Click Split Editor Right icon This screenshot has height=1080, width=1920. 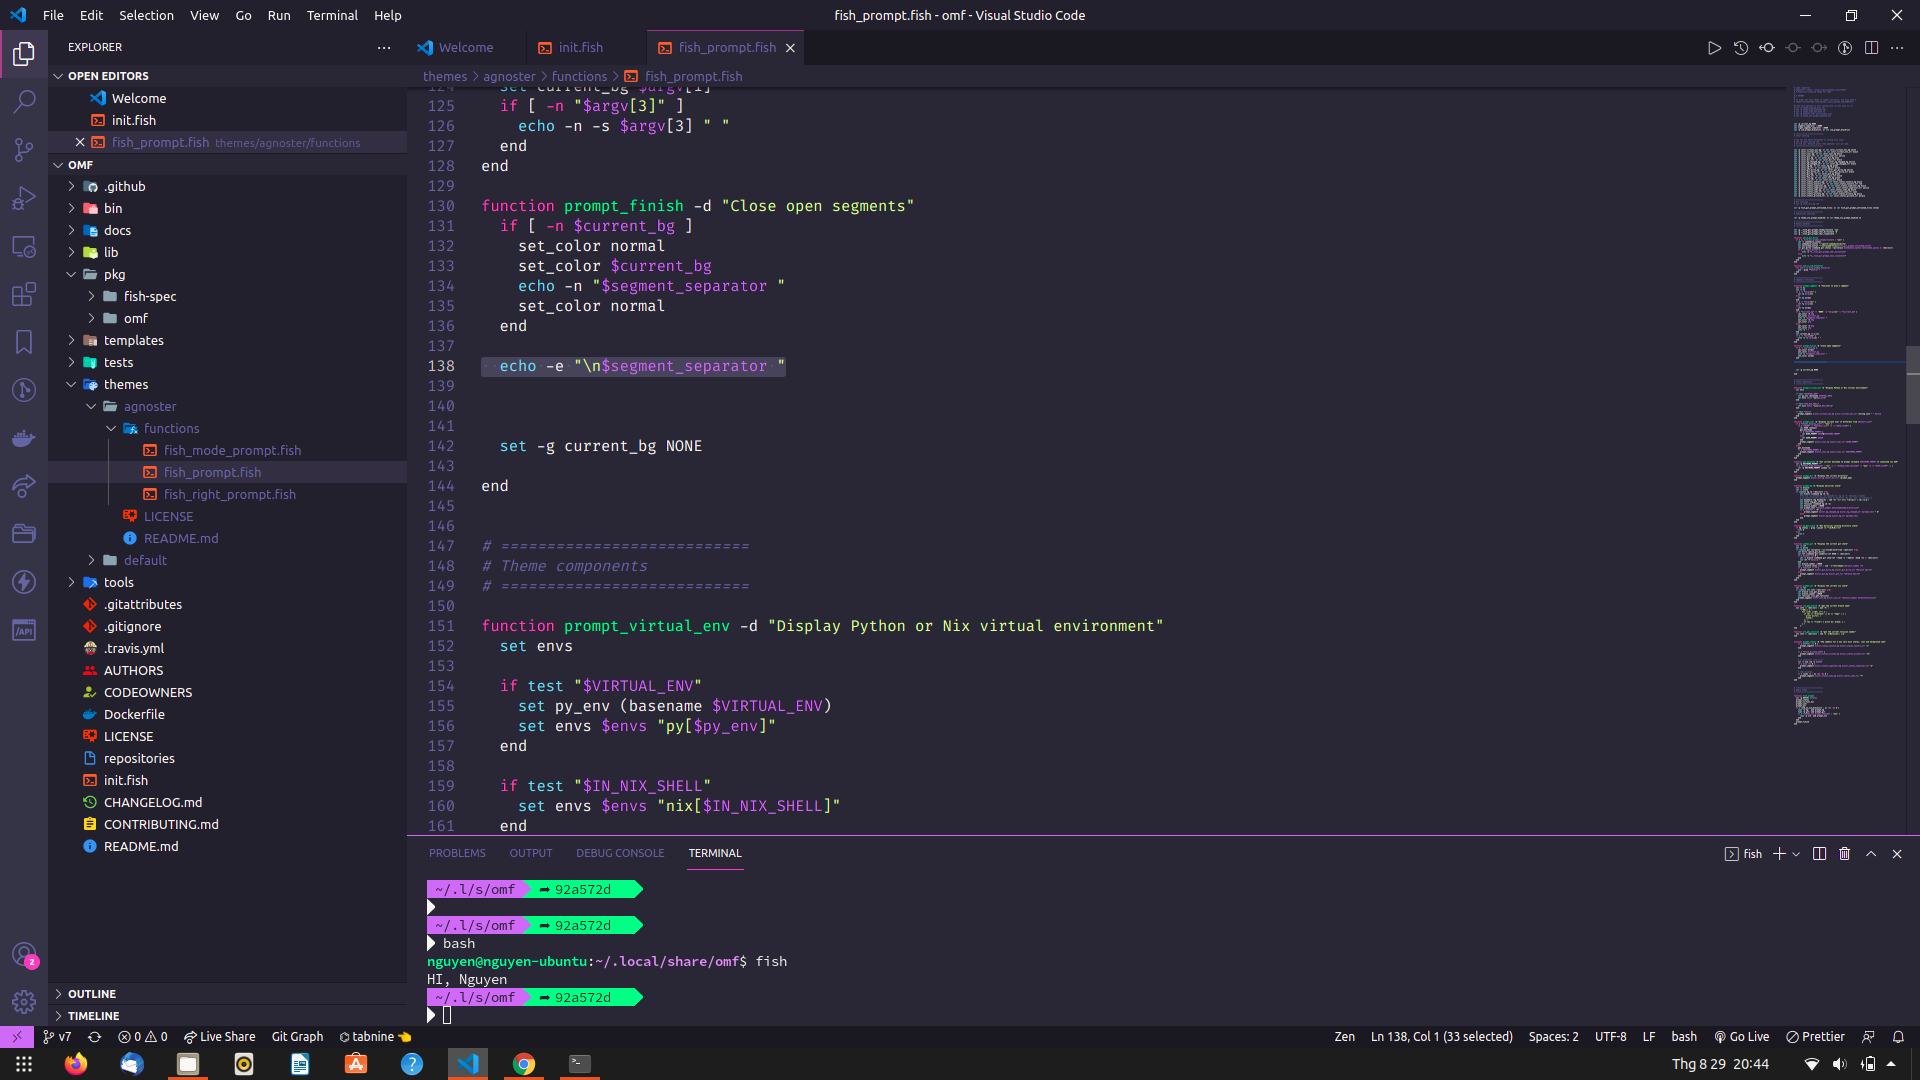[1871, 48]
